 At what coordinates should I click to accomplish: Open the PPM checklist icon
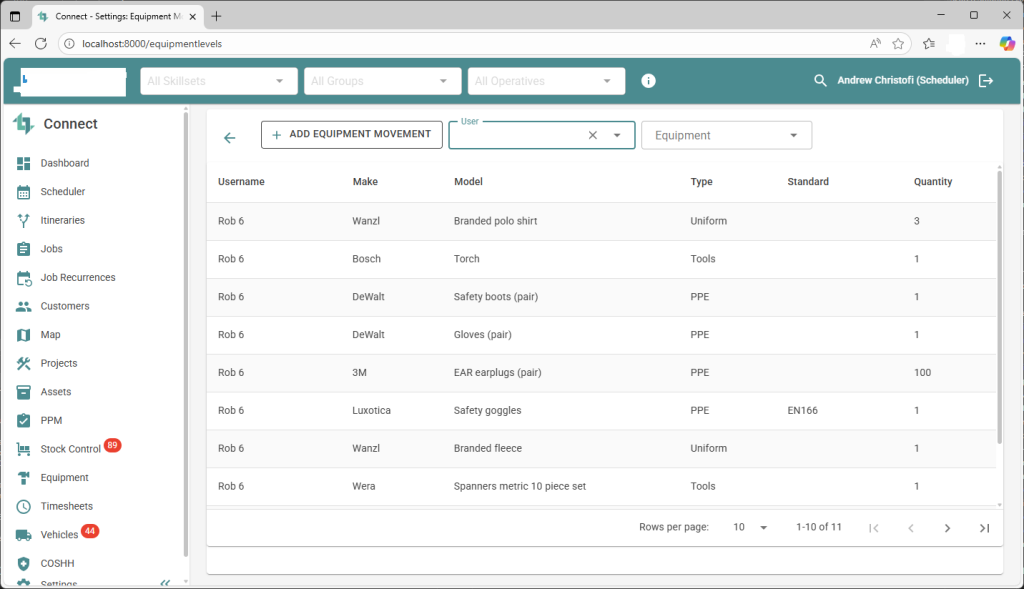click(x=24, y=421)
